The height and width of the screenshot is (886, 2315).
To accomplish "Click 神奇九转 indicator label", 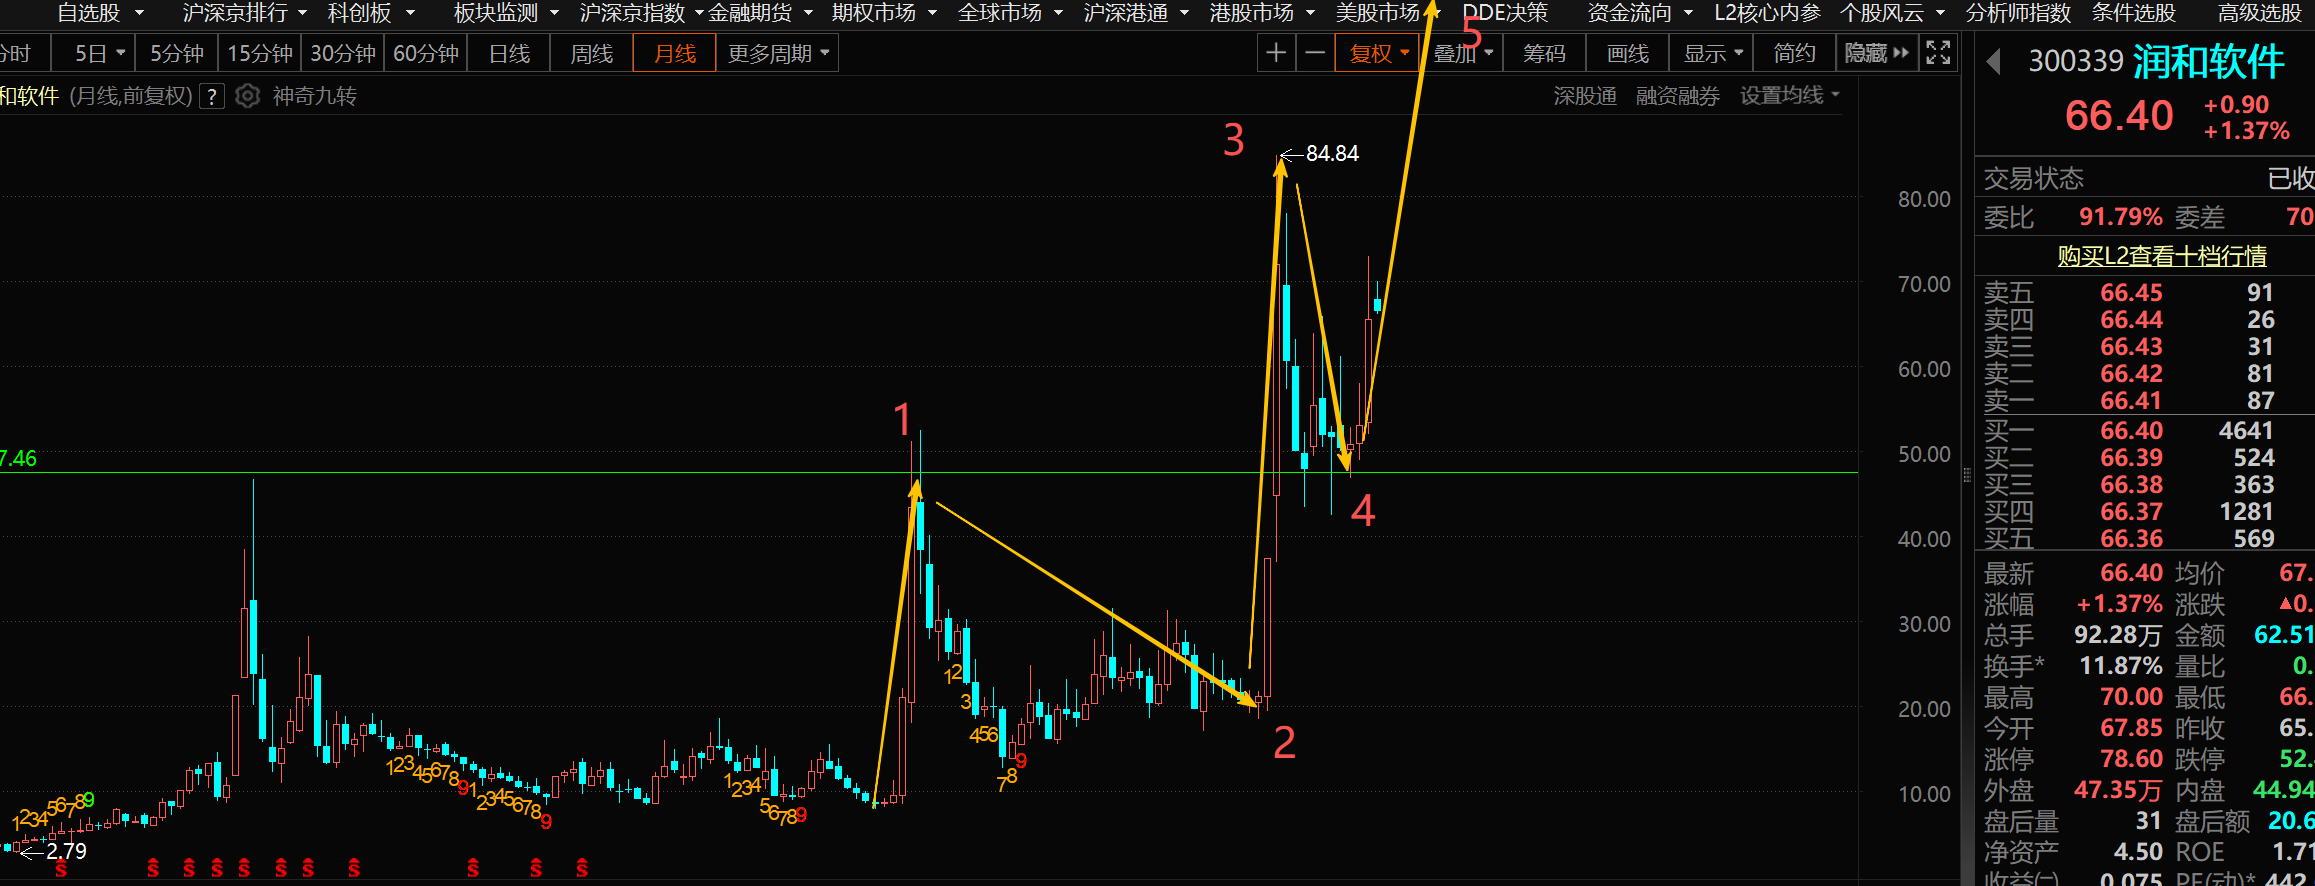I will 314,96.
